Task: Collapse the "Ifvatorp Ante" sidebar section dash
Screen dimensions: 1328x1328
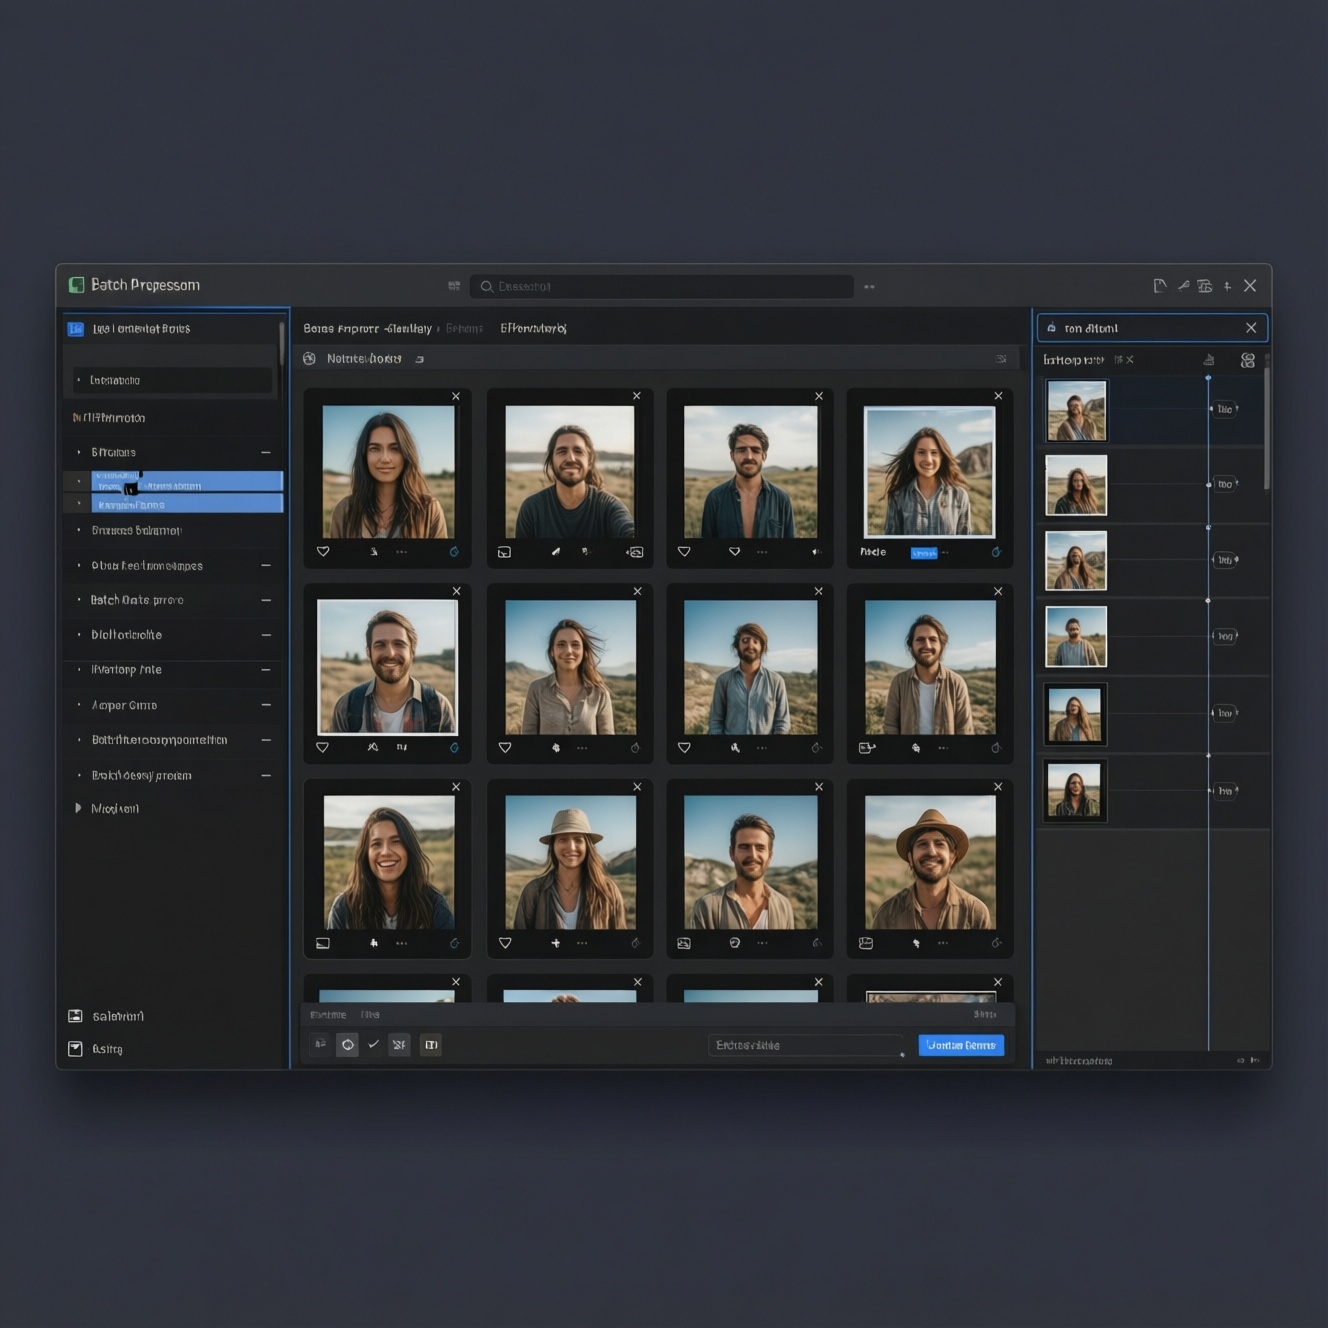Action: (x=266, y=670)
